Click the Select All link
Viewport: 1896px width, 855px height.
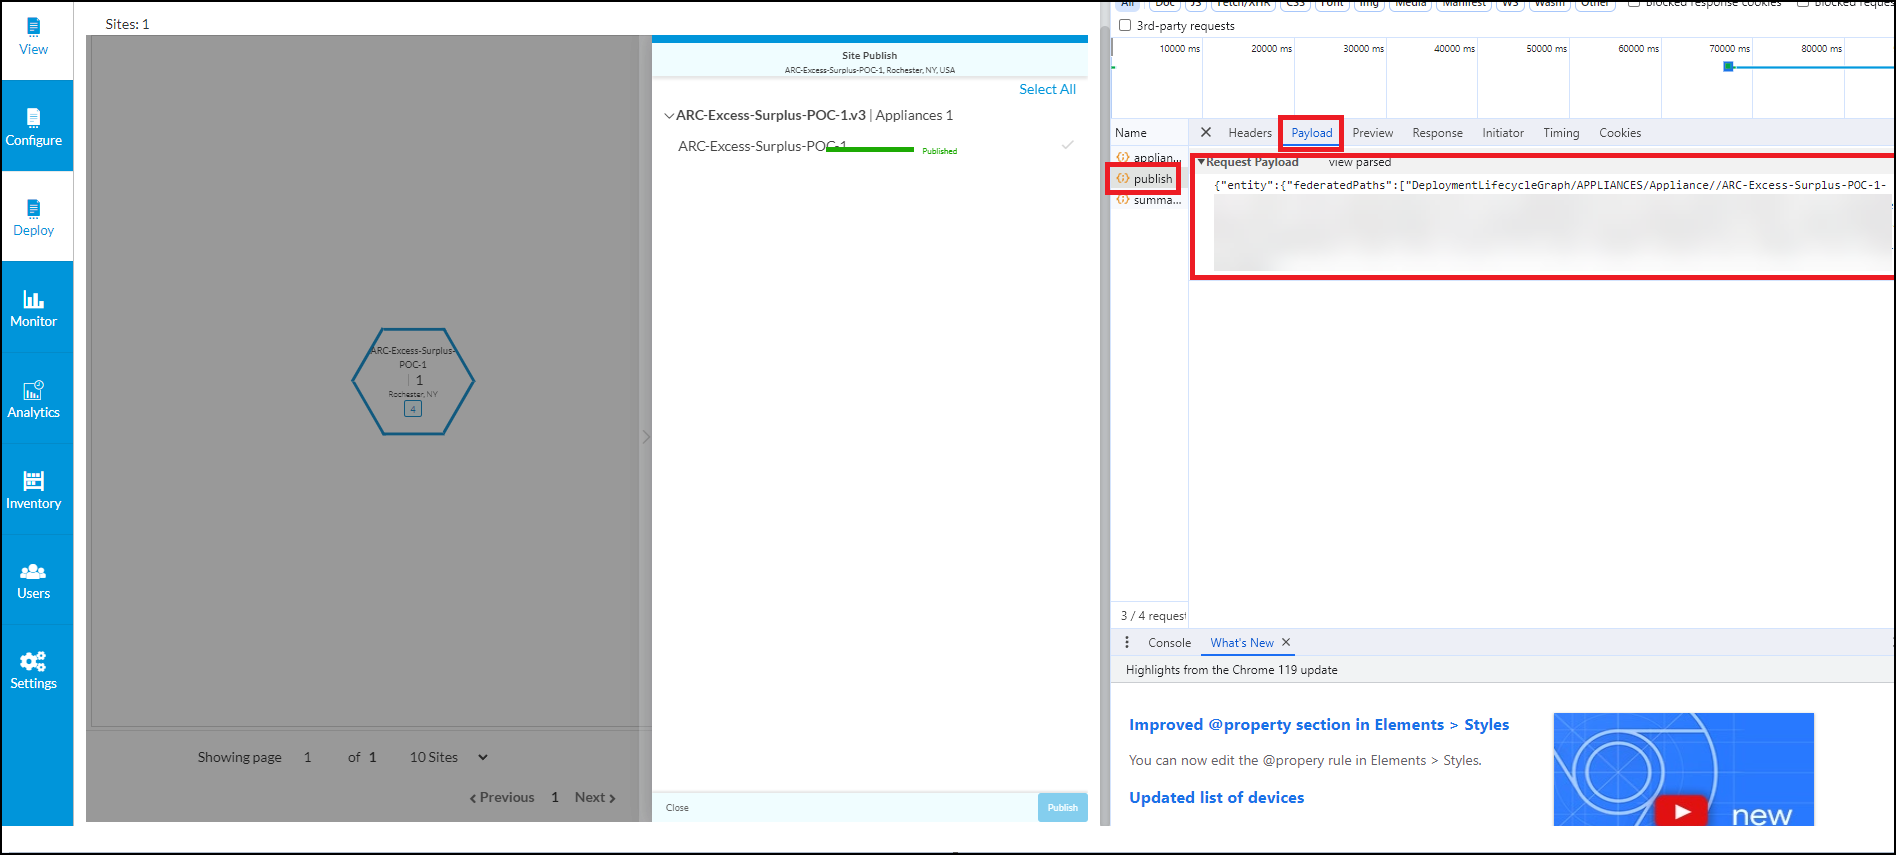(1047, 89)
